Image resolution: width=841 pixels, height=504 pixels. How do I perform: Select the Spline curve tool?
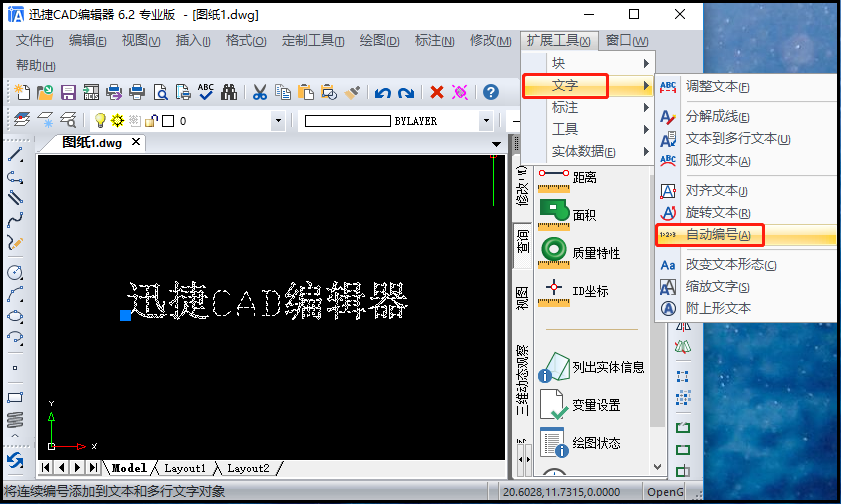(15, 220)
